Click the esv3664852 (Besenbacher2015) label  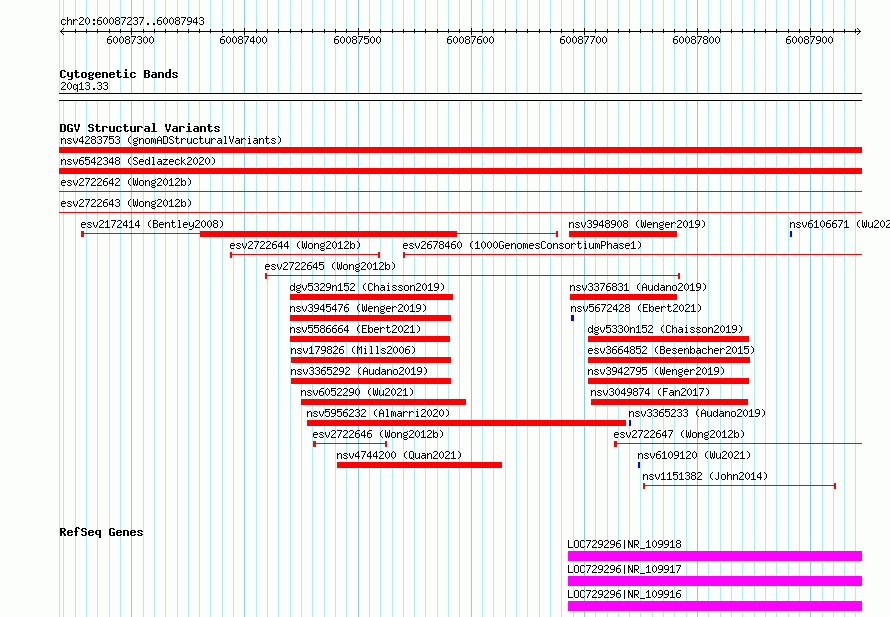pos(671,350)
